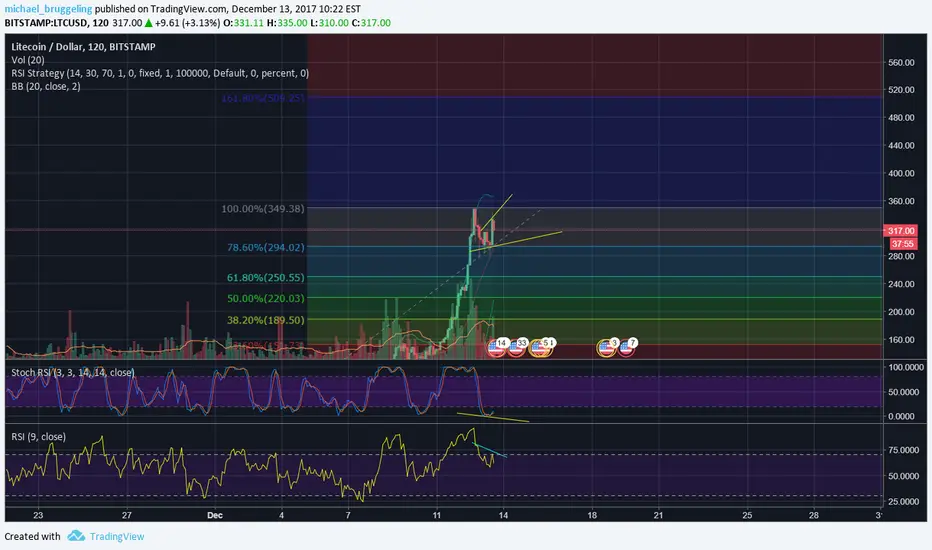Select the Stoch RSI indicator label

(x=73, y=373)
